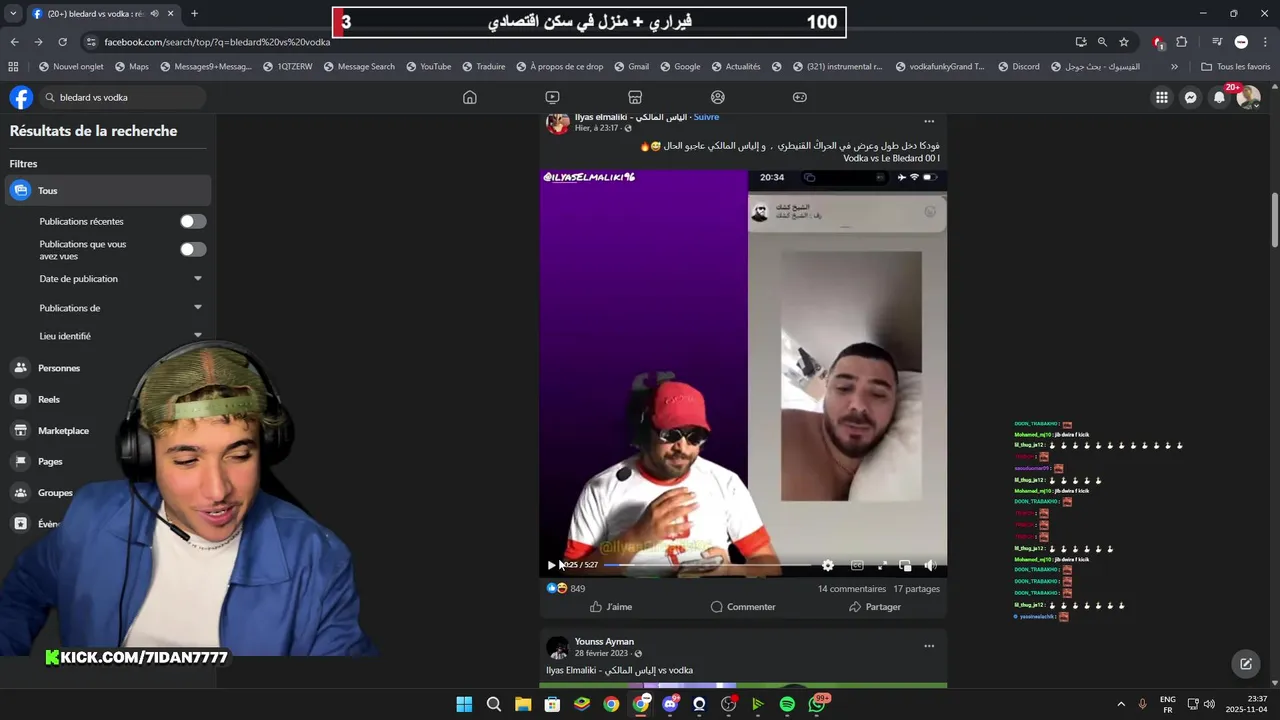Image resolution: width=1280 pixels, height=720 pixels.
Task: Seek on the video progress bar
Action: [x=707, y=565]
